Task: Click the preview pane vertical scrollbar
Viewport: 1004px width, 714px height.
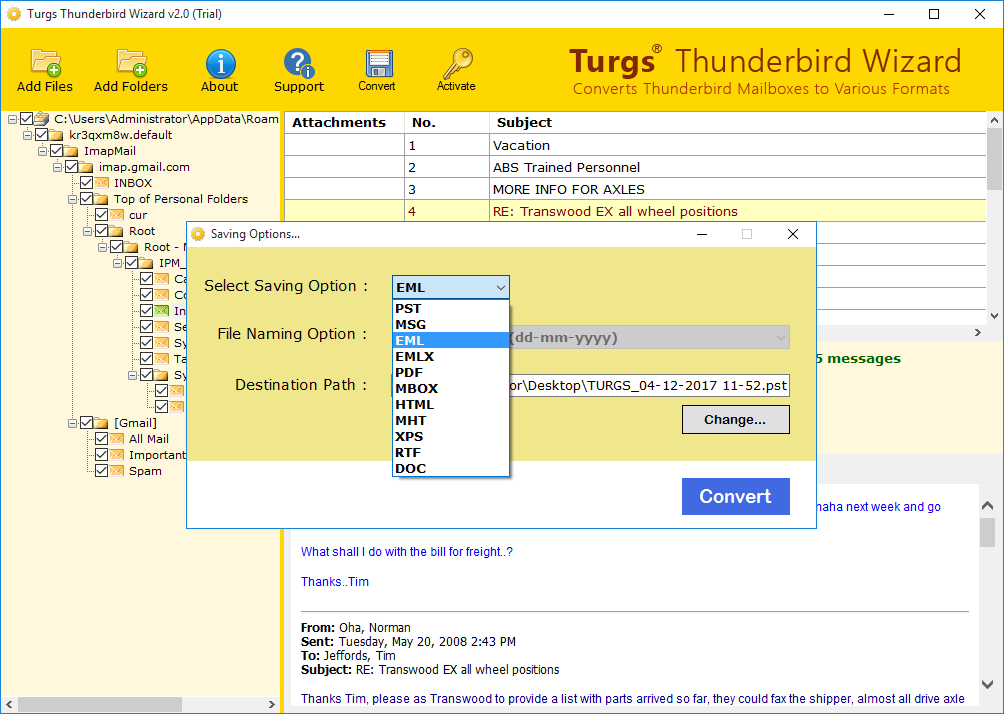Action: (987, 594)
